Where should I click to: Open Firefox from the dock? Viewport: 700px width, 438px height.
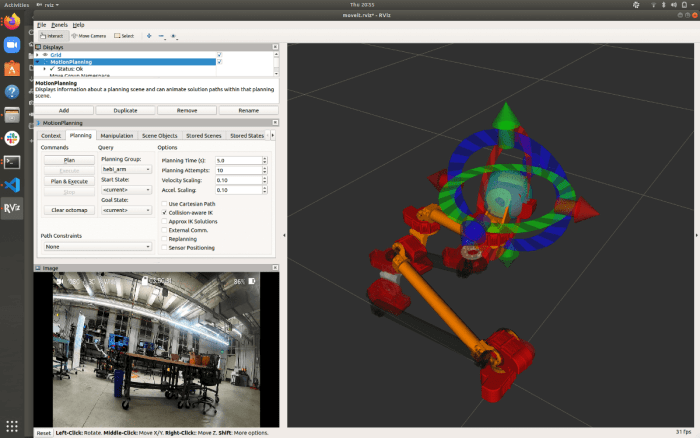click(x=12, y=21)
